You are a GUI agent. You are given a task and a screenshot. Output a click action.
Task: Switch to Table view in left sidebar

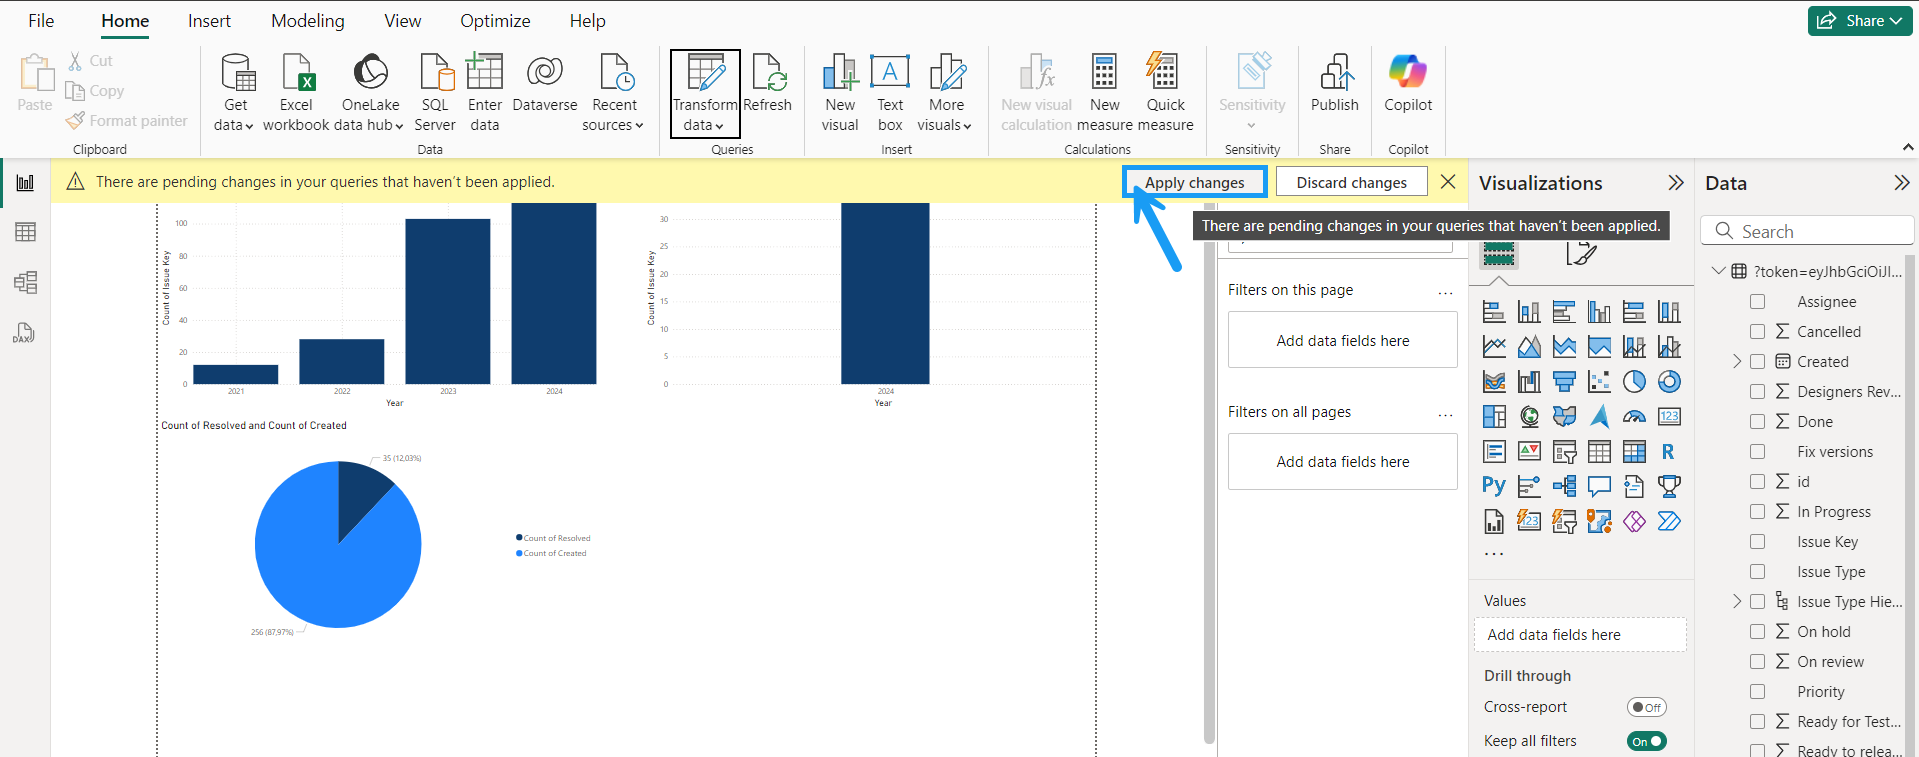25,232
